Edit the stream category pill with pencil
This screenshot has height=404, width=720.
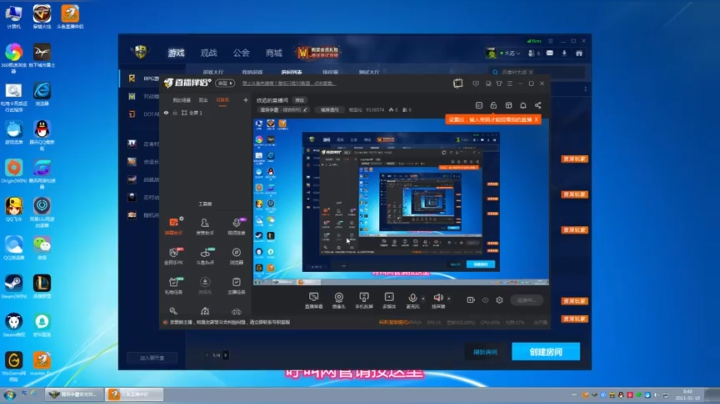coord(283,110)
